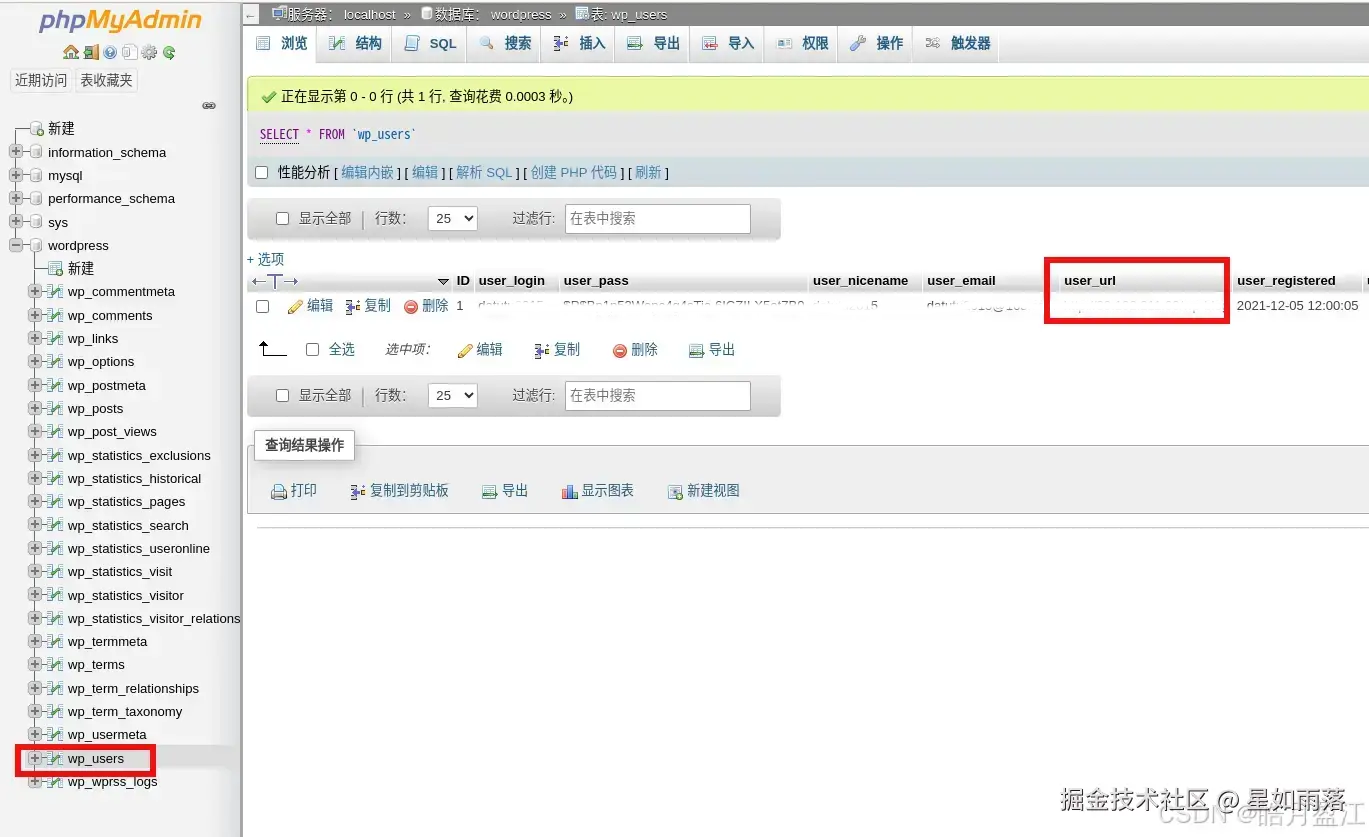Screen dimensions: 1369x837
Task: Click the new view icon
Action: pos(675,491)
